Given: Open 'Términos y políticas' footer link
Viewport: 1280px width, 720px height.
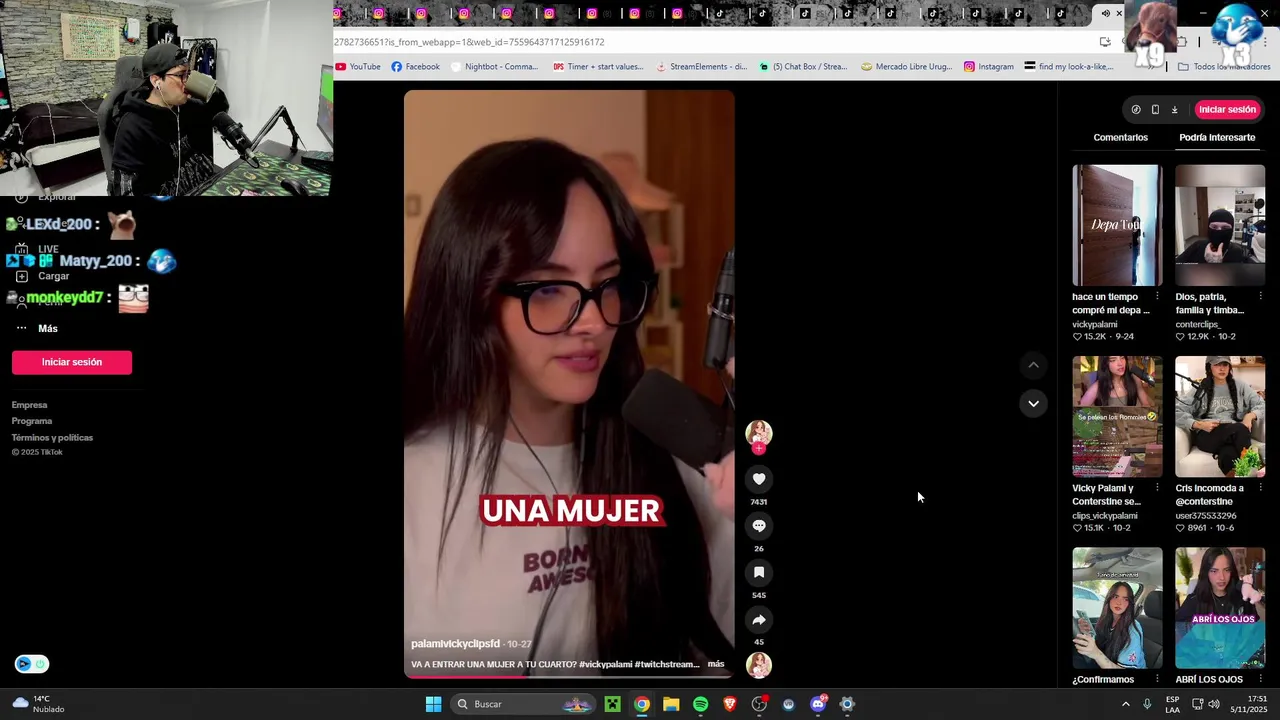Looking at the screenshot, I should (x=52, y=437).
